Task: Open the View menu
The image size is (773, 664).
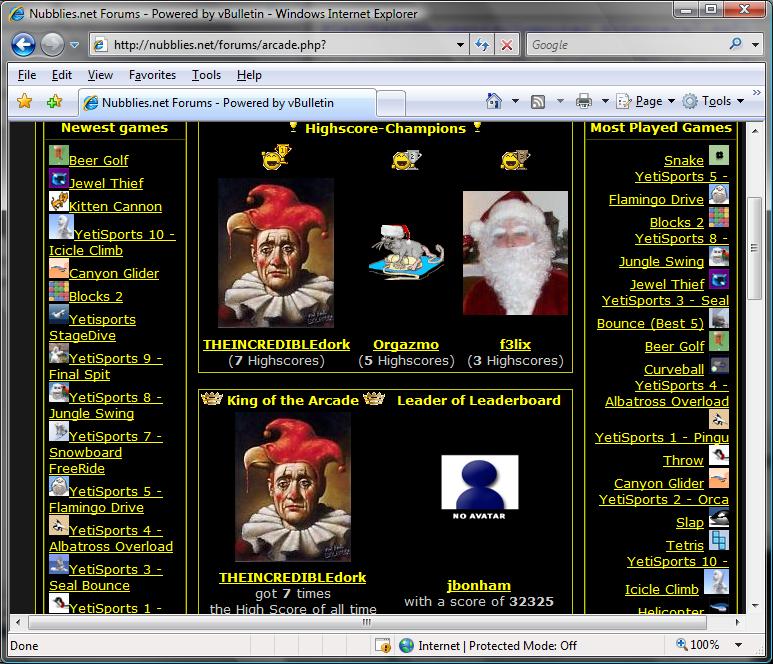Action: click(100, 75)
